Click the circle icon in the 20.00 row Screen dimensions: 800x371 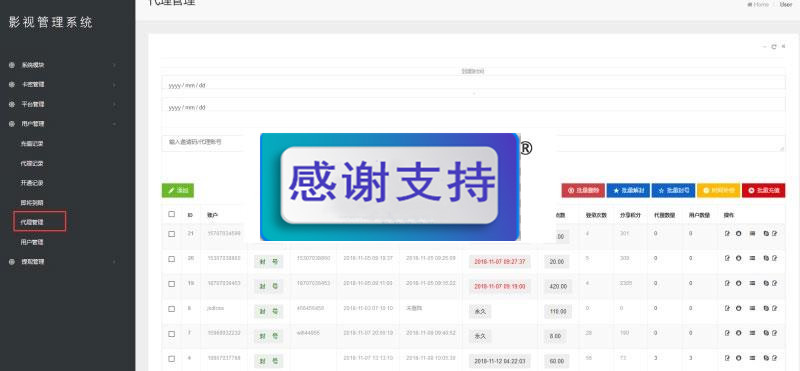[x=738, y=258]
